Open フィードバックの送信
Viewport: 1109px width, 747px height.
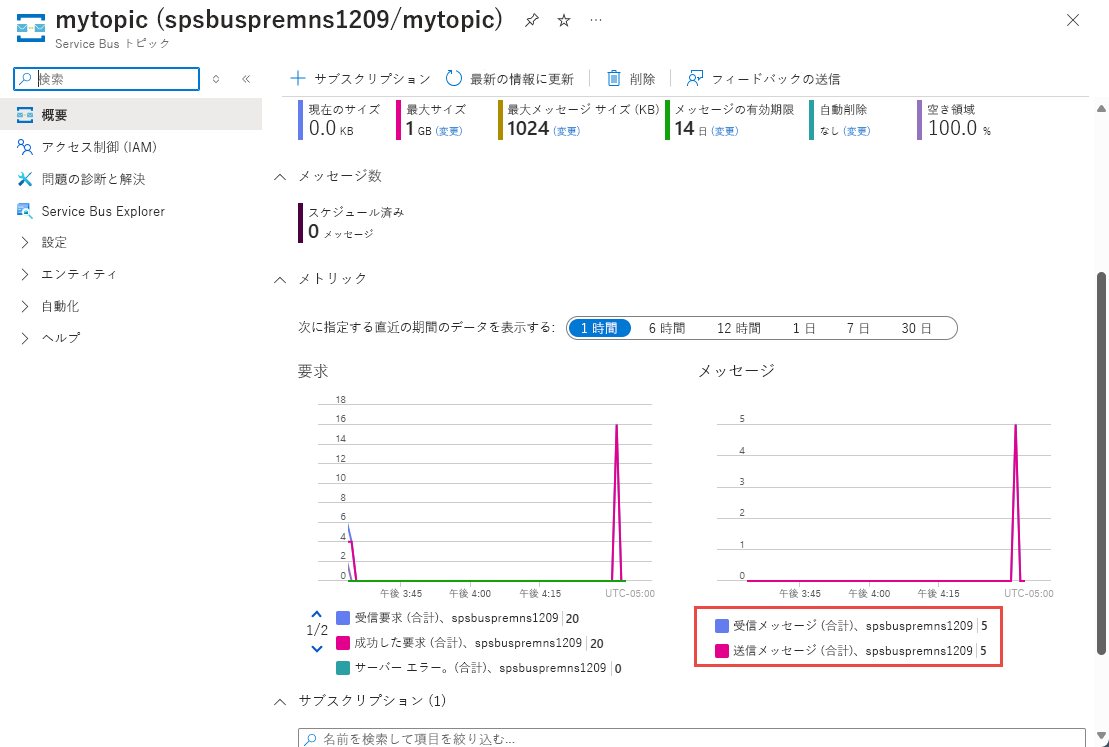pyautogui.click(x=764, y=79)
